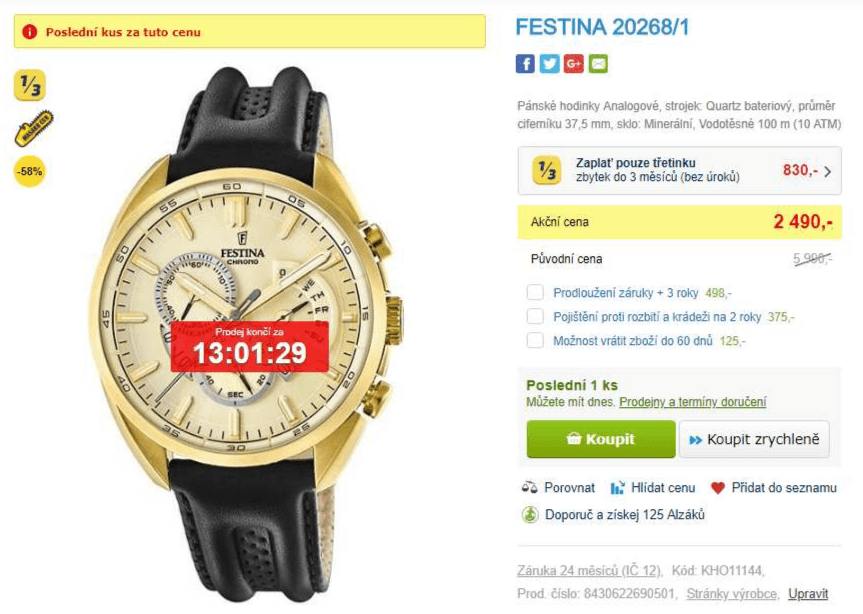863x614 pixels.
Task: Share the watch on Twitter
Action: pyautogui.click(x=548, y=66)
